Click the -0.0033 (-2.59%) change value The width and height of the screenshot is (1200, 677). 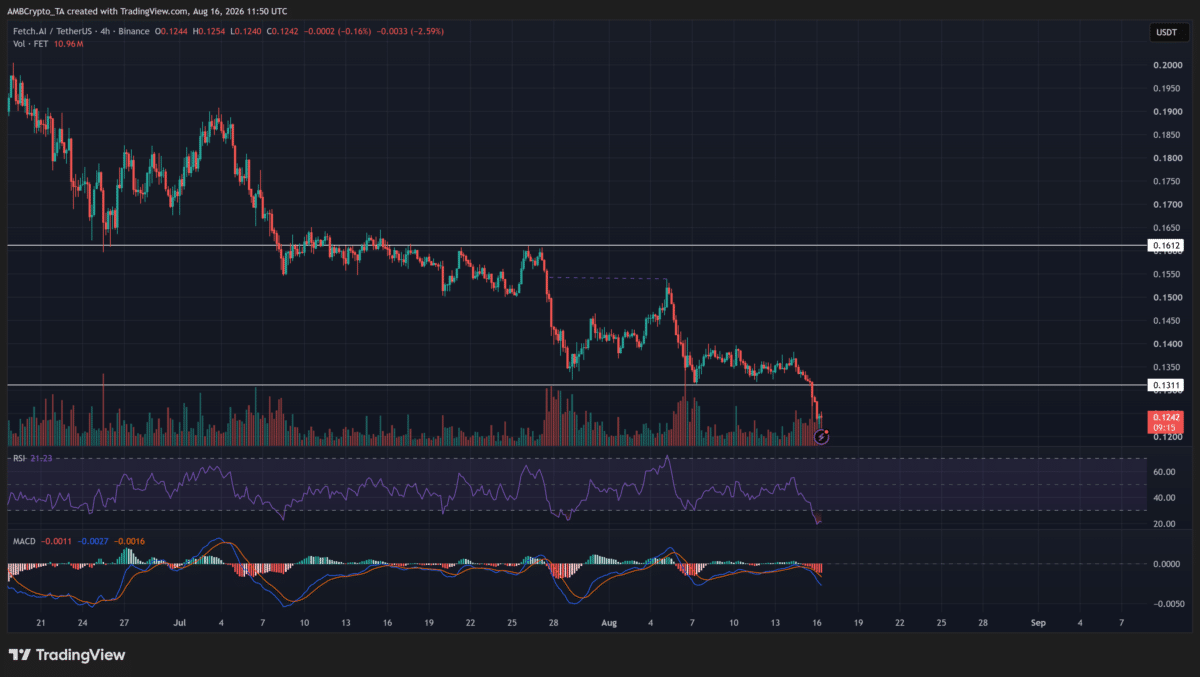tap(412, 31)
